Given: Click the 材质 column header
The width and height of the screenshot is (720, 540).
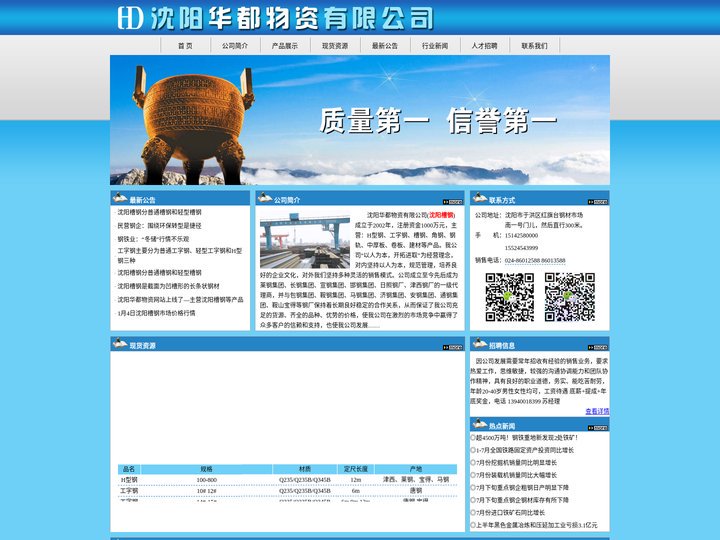Looking at the screenshot, I should [305, 469].
